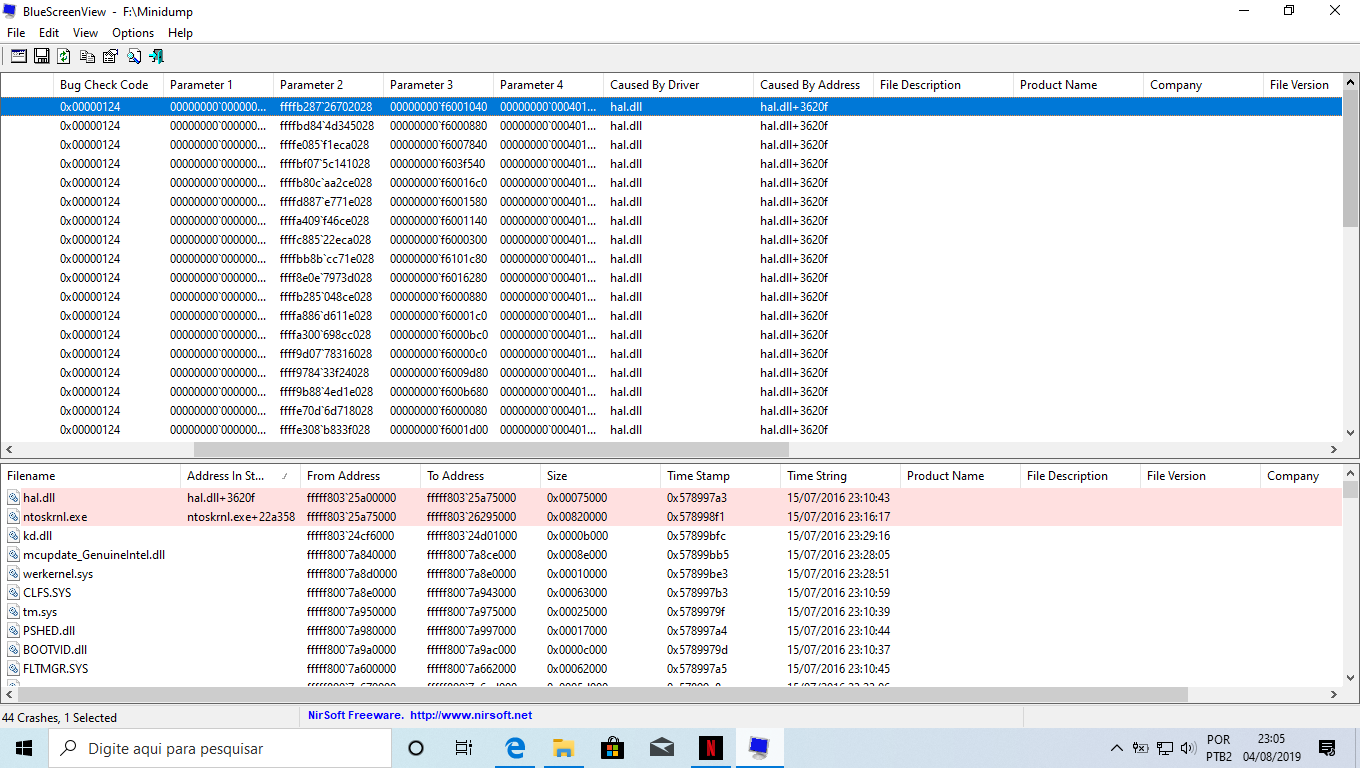Select the tm.sys row
This screenshot has width=1360, height=768.
coord(671,612)
